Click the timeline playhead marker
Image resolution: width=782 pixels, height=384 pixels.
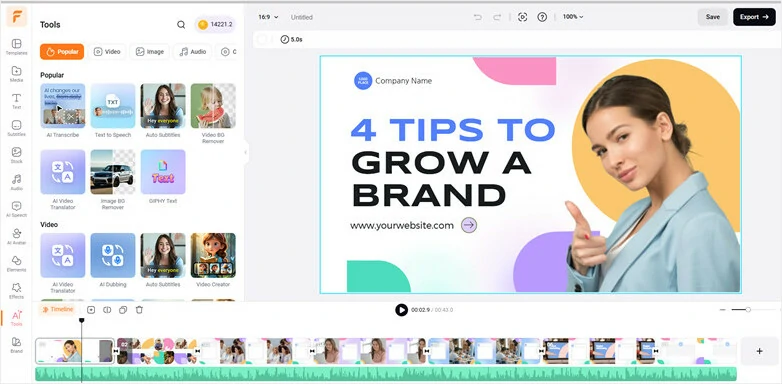(82, 321)
